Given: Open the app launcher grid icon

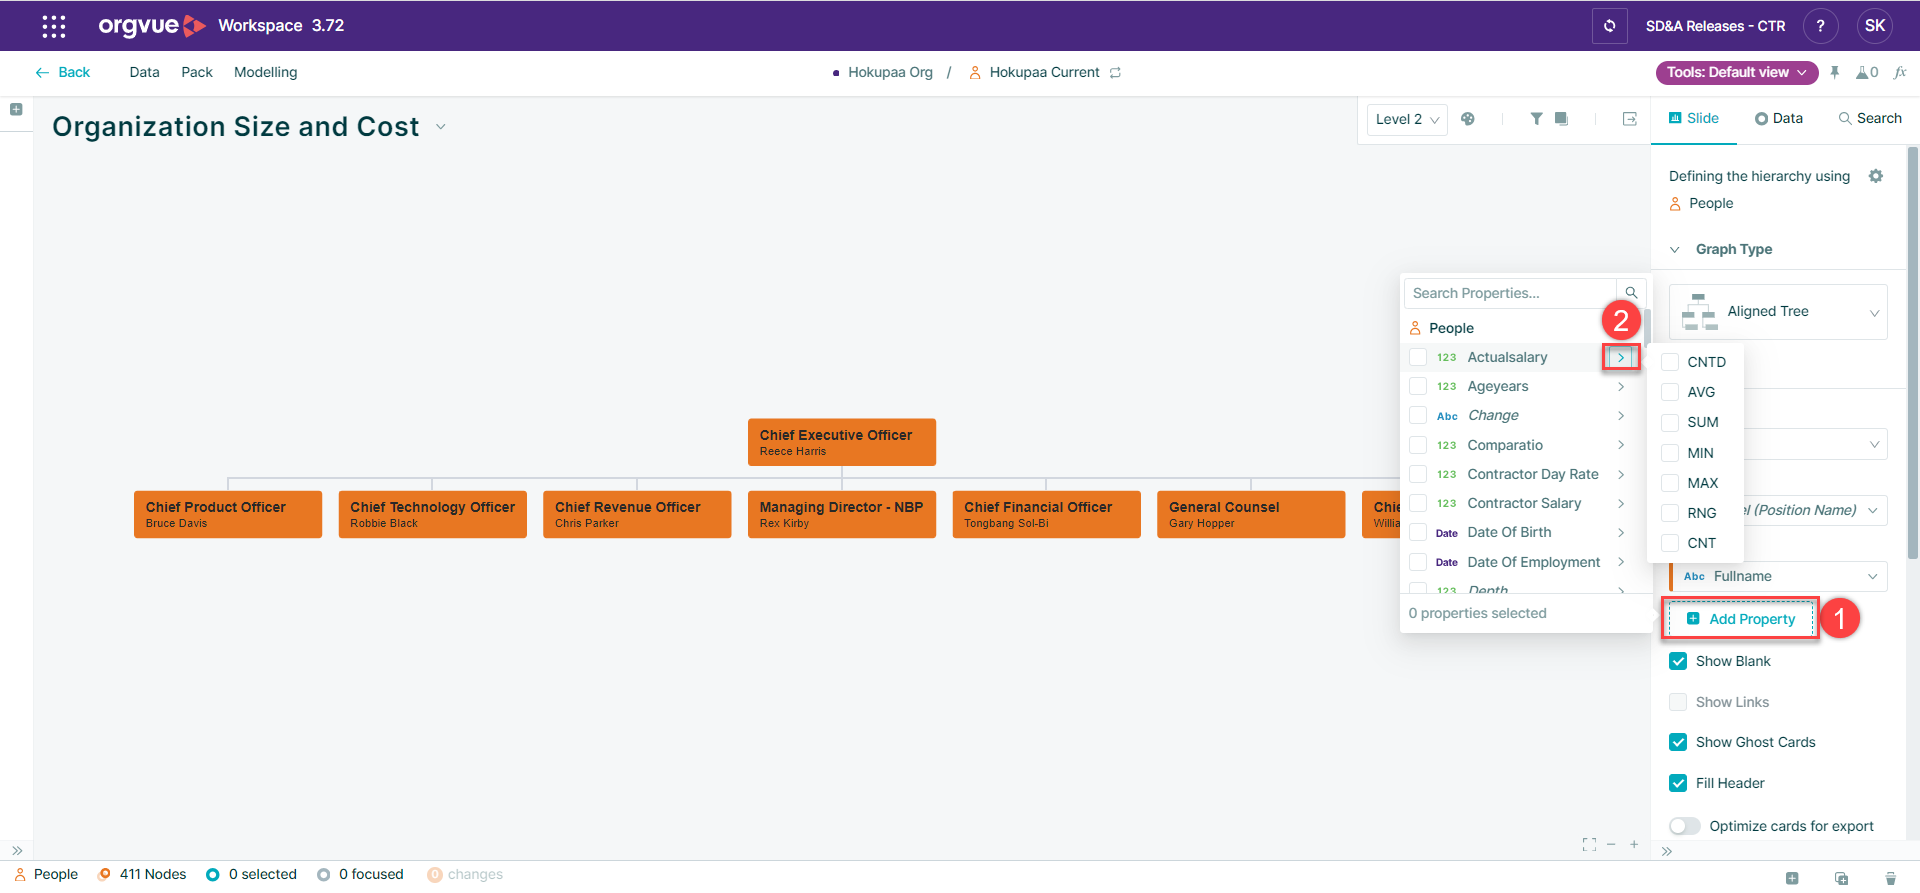Looking at the screenshot, I should pos(54,26).
